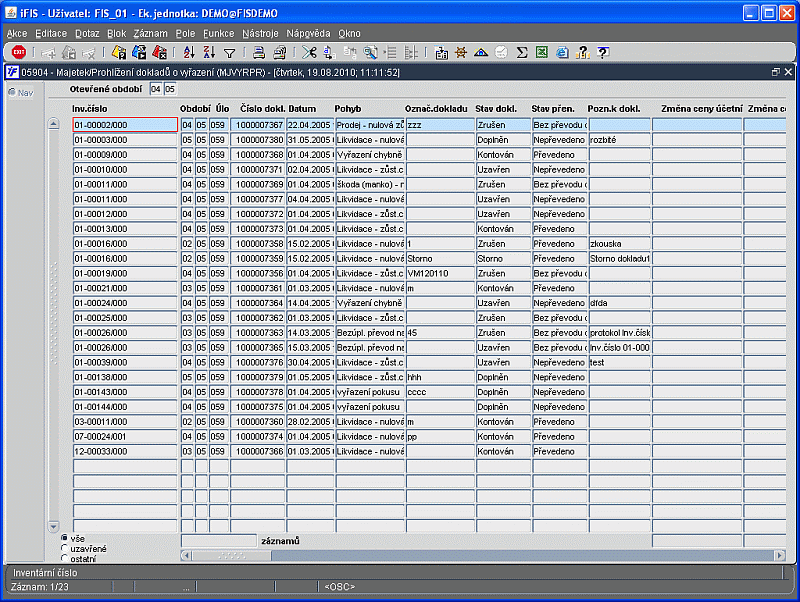This screenshot has width=800, height=602.
Task: Open the Blok menu
Action: [x=116, y=33]
